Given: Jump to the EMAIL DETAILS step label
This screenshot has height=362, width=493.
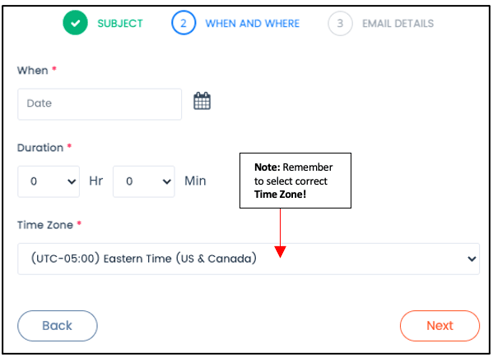Looking at the screenshot, I should (x=398, y=23).
